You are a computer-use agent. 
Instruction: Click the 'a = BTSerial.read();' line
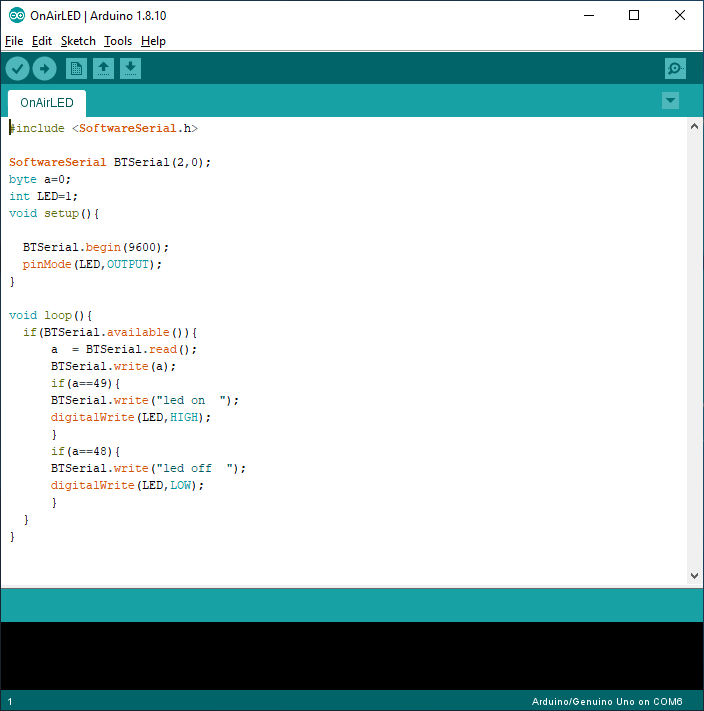coord(124,350)
